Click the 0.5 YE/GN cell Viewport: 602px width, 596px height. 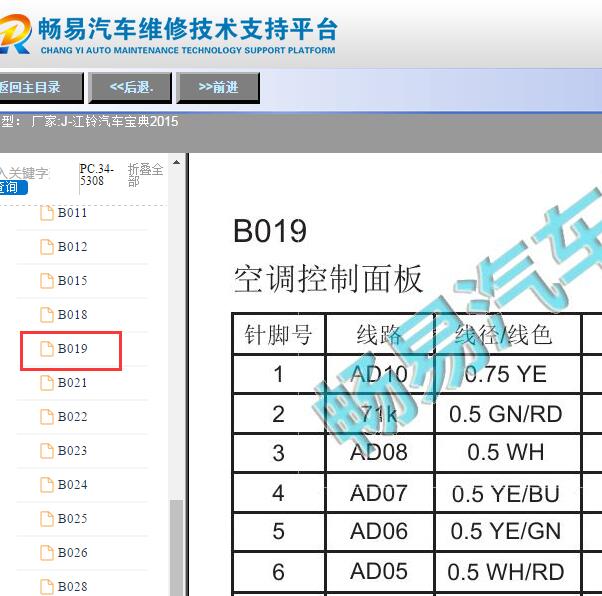pyautogui.click(x=506, y=531)
